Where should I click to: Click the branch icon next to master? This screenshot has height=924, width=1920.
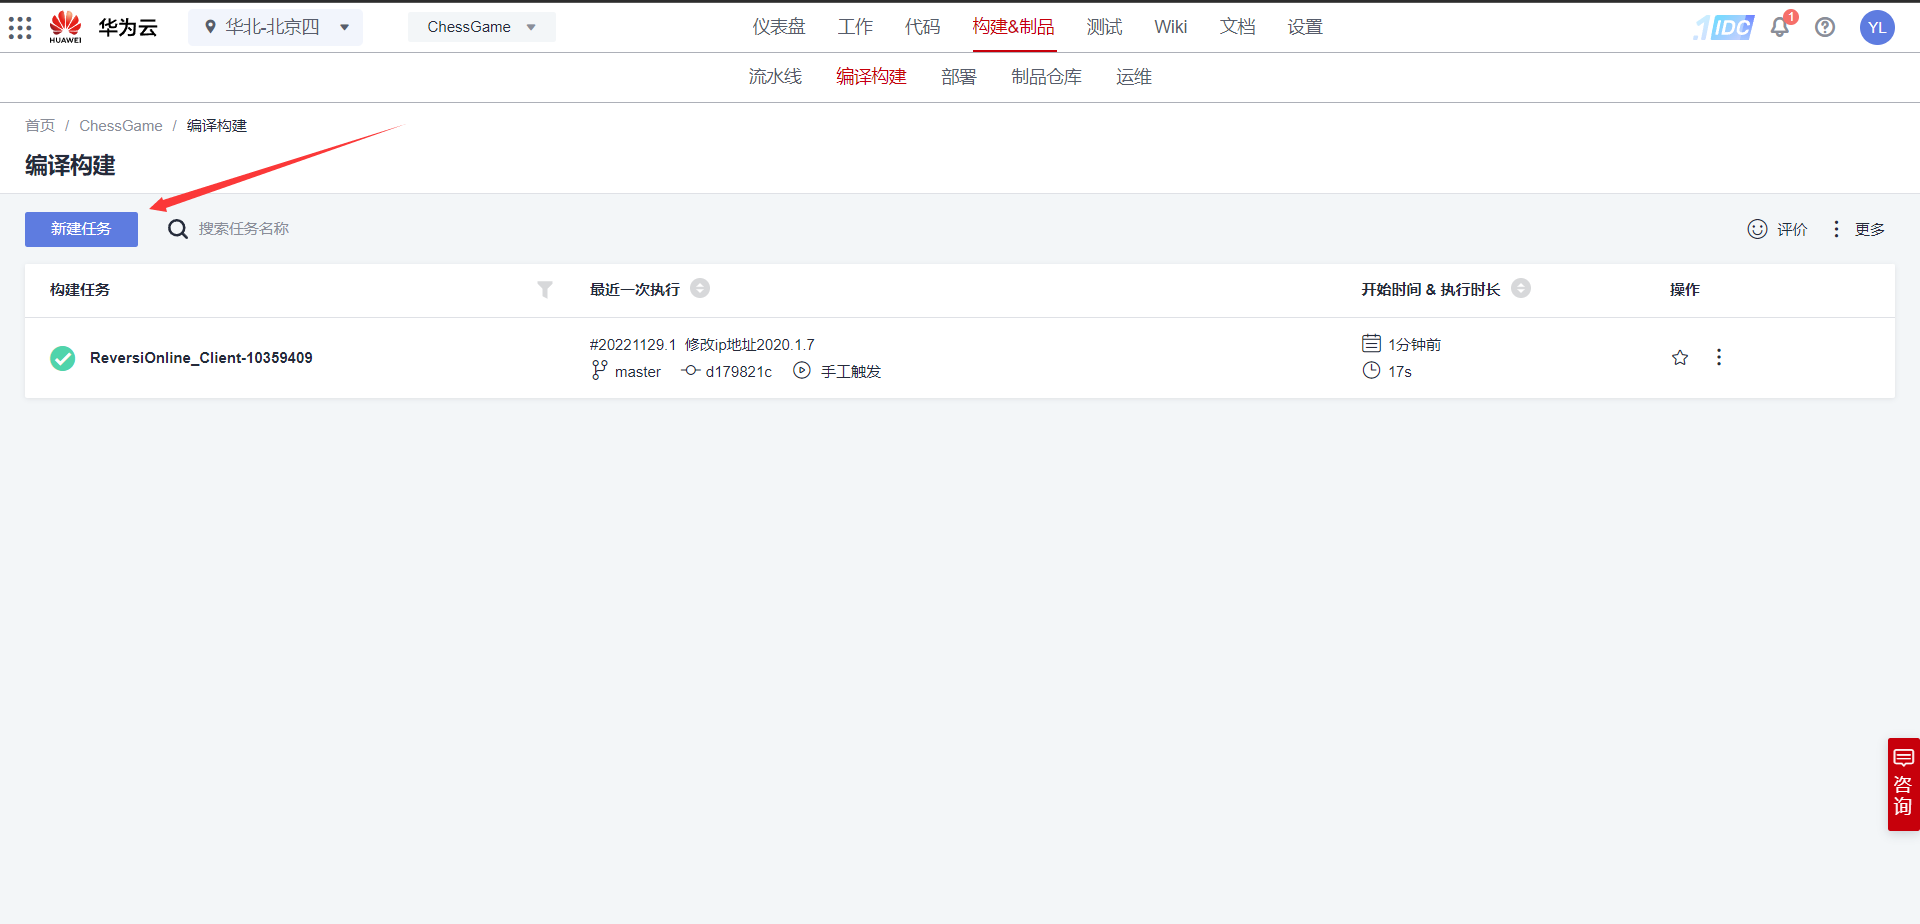click(x=599, y=371)
